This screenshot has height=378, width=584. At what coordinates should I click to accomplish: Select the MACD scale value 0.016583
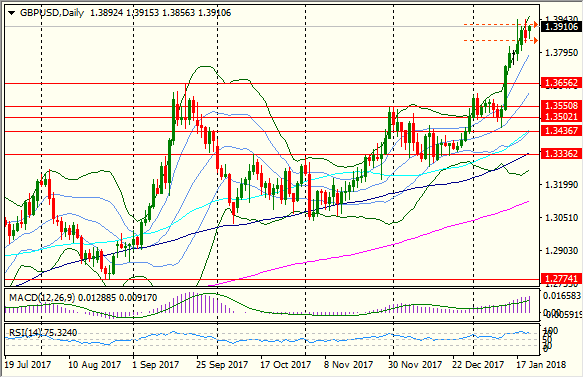(561, 296)
